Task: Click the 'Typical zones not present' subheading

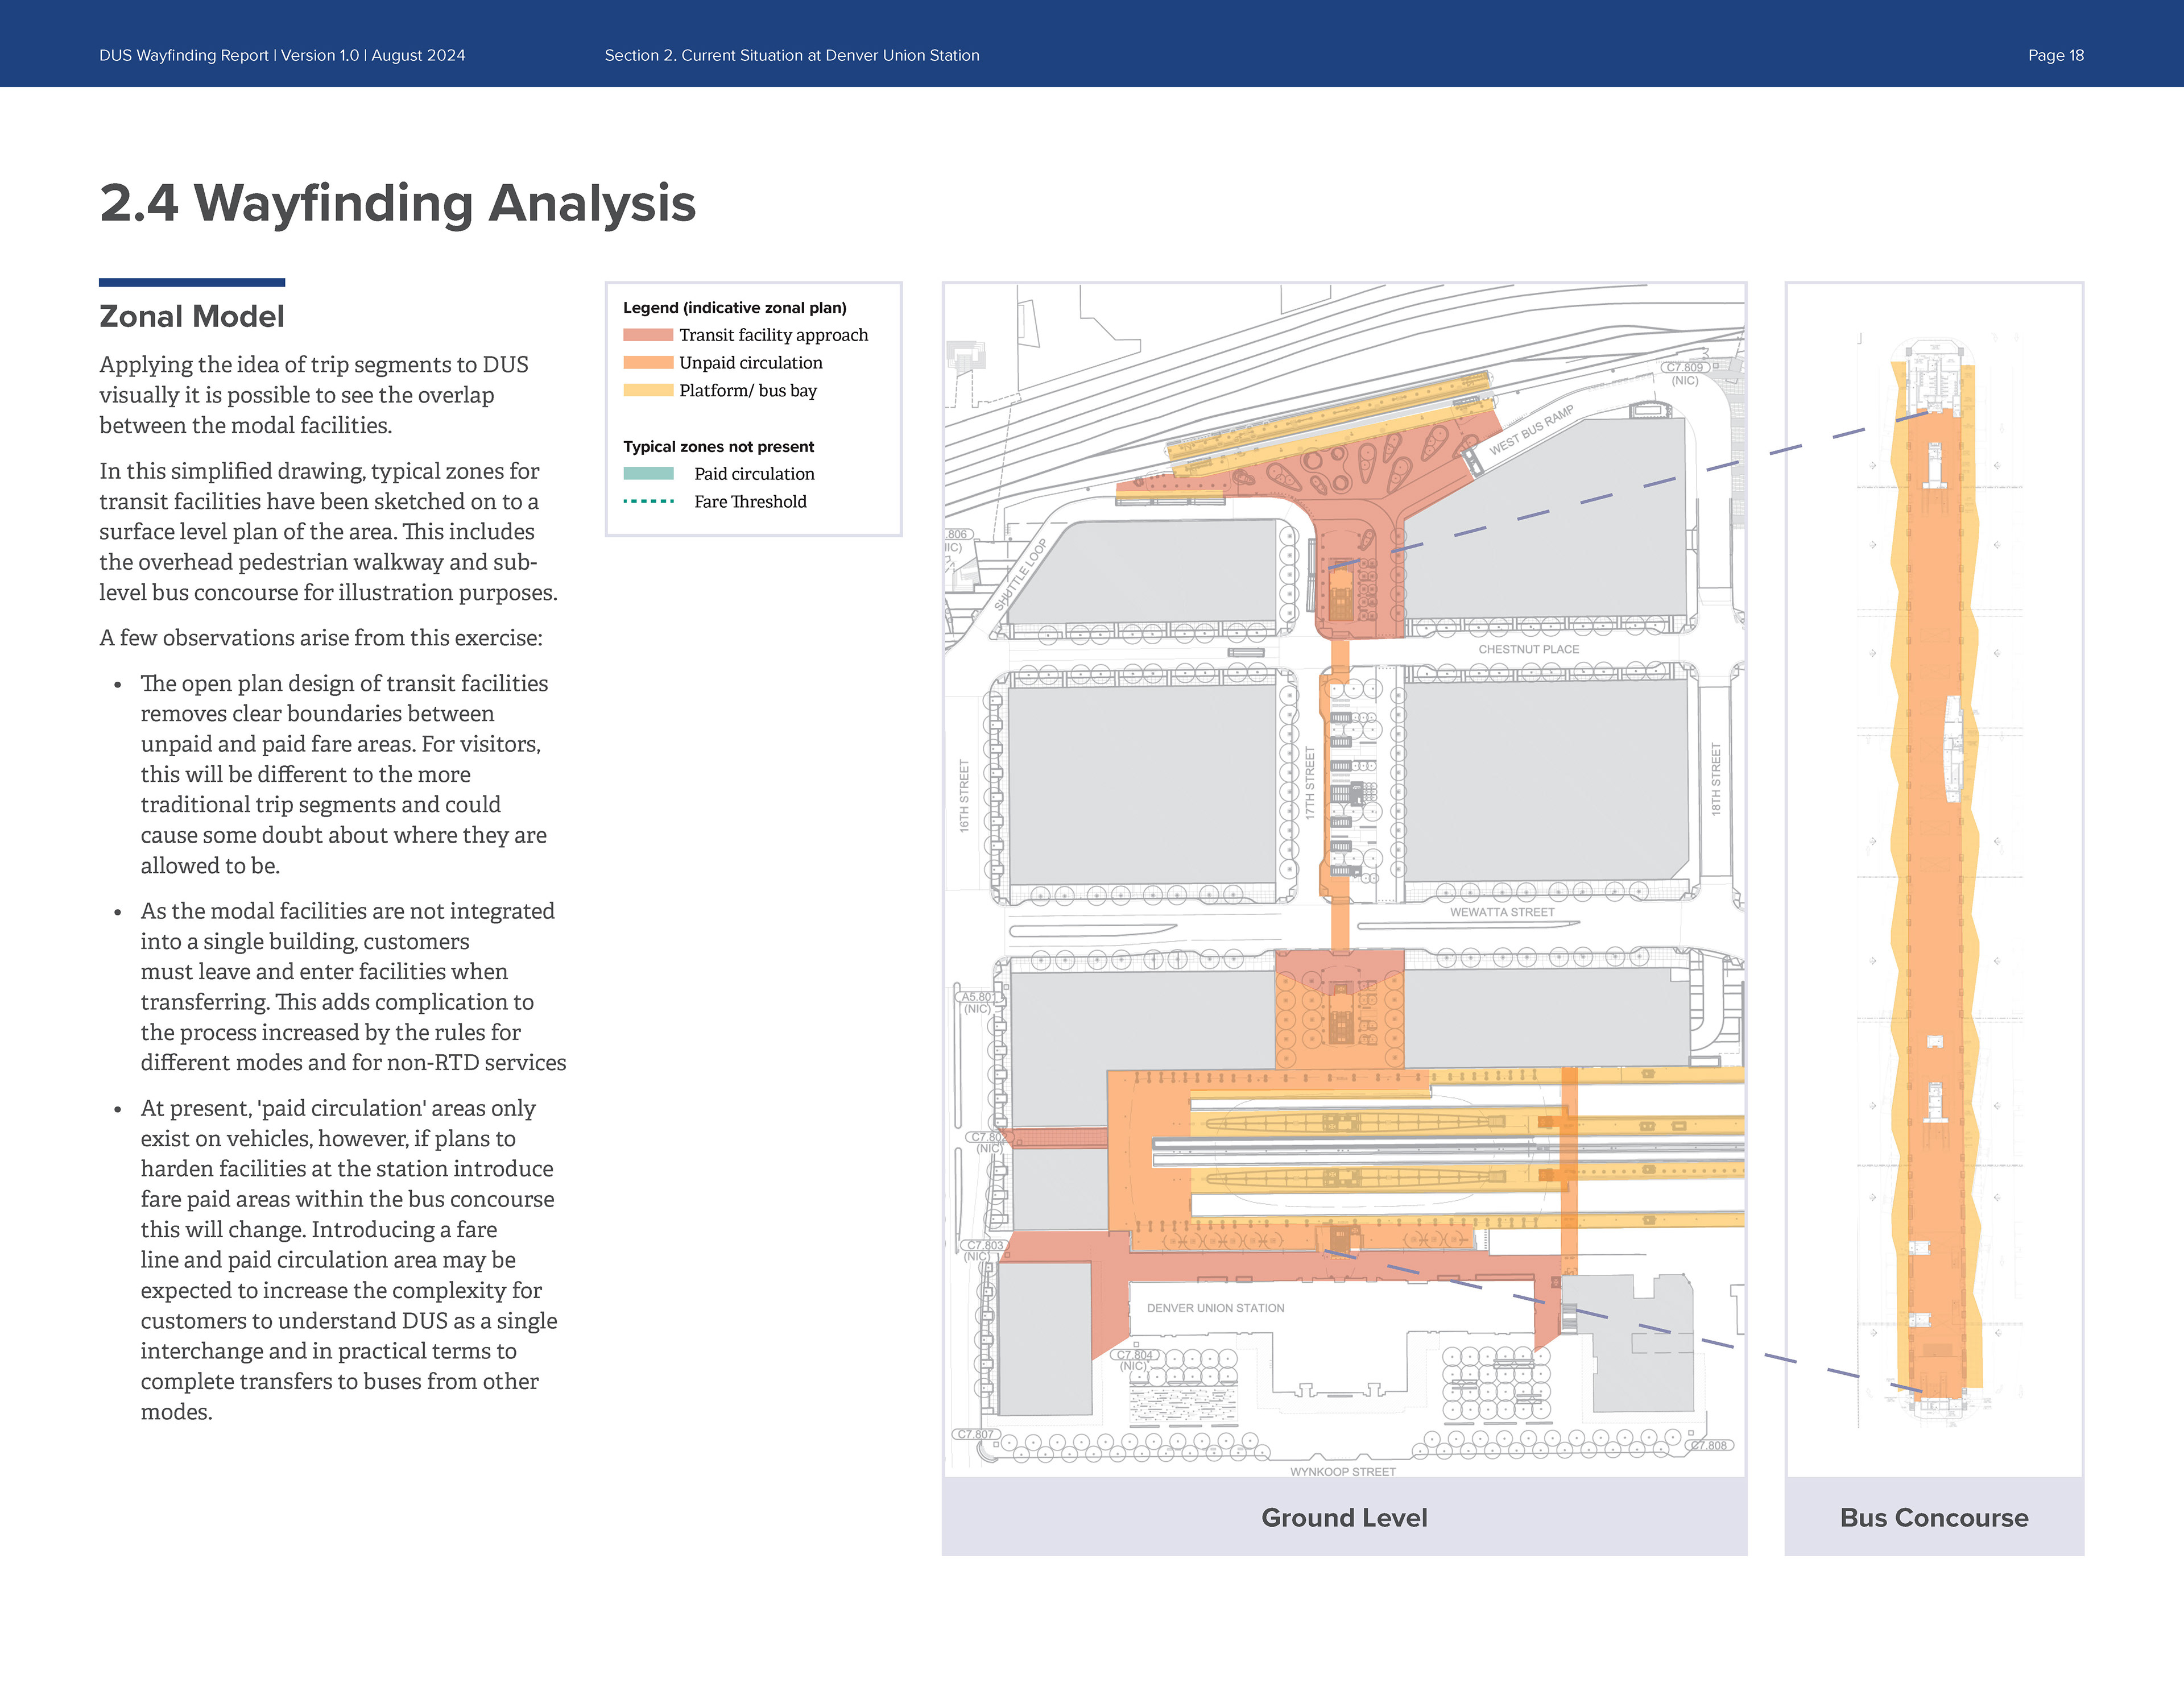Action: pyautogui.click(x=718, y=447)
